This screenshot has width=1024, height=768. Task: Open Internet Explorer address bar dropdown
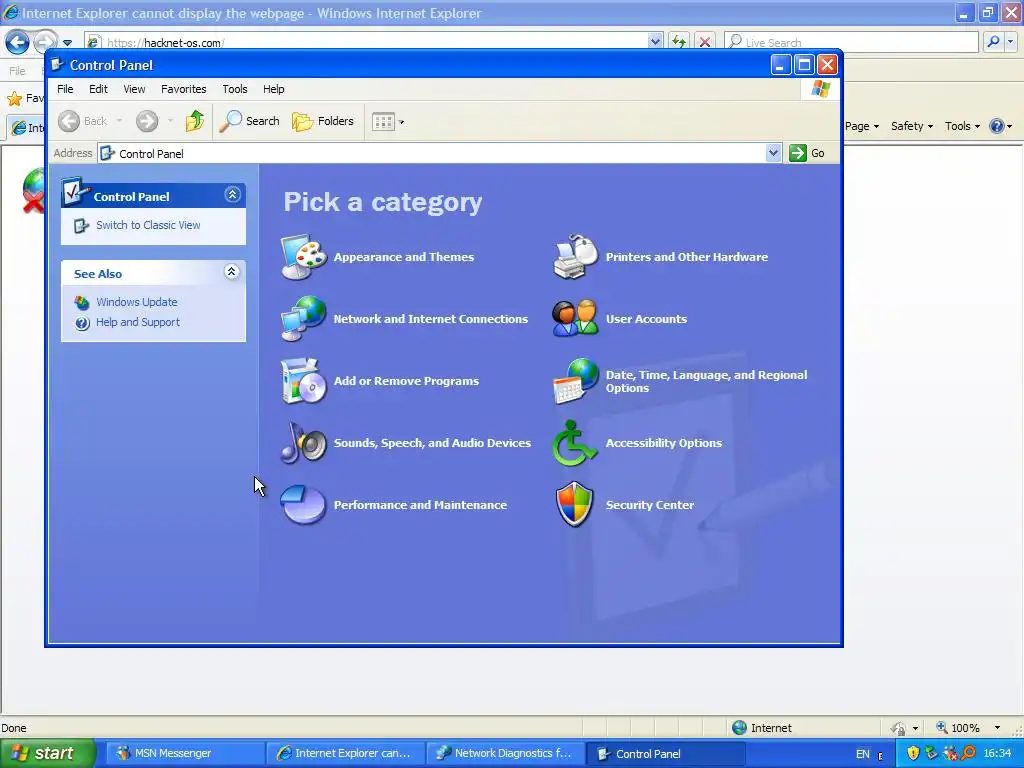tap(656, 42)
